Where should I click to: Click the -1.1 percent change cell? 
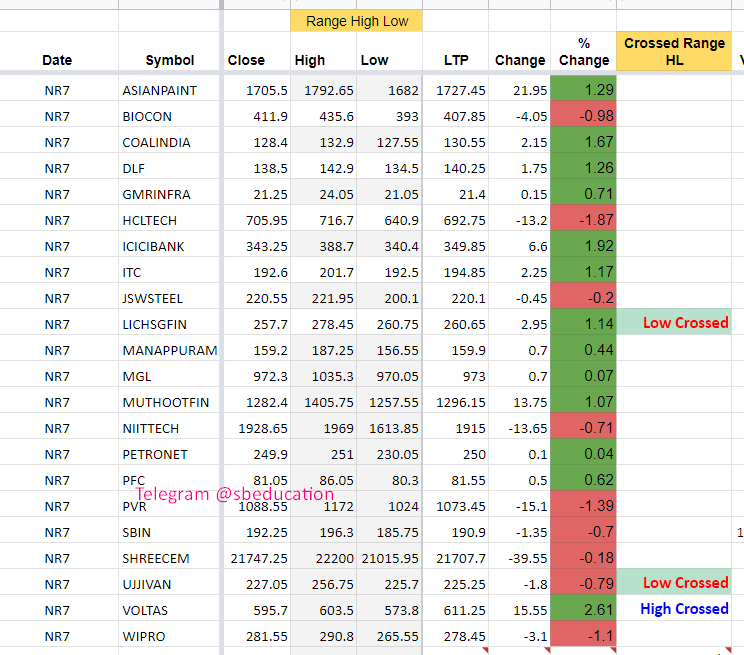pyautogui.click(x=584, y=636)
